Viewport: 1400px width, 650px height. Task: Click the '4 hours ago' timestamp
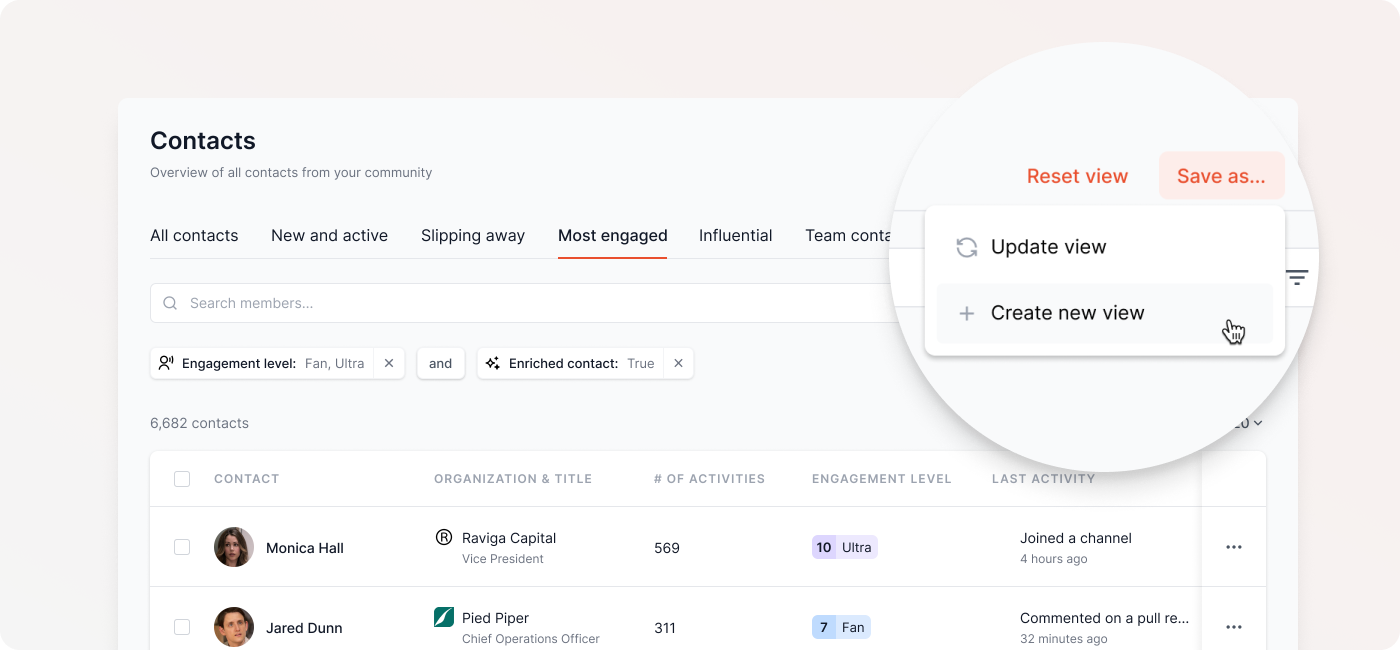(1054, 559)
